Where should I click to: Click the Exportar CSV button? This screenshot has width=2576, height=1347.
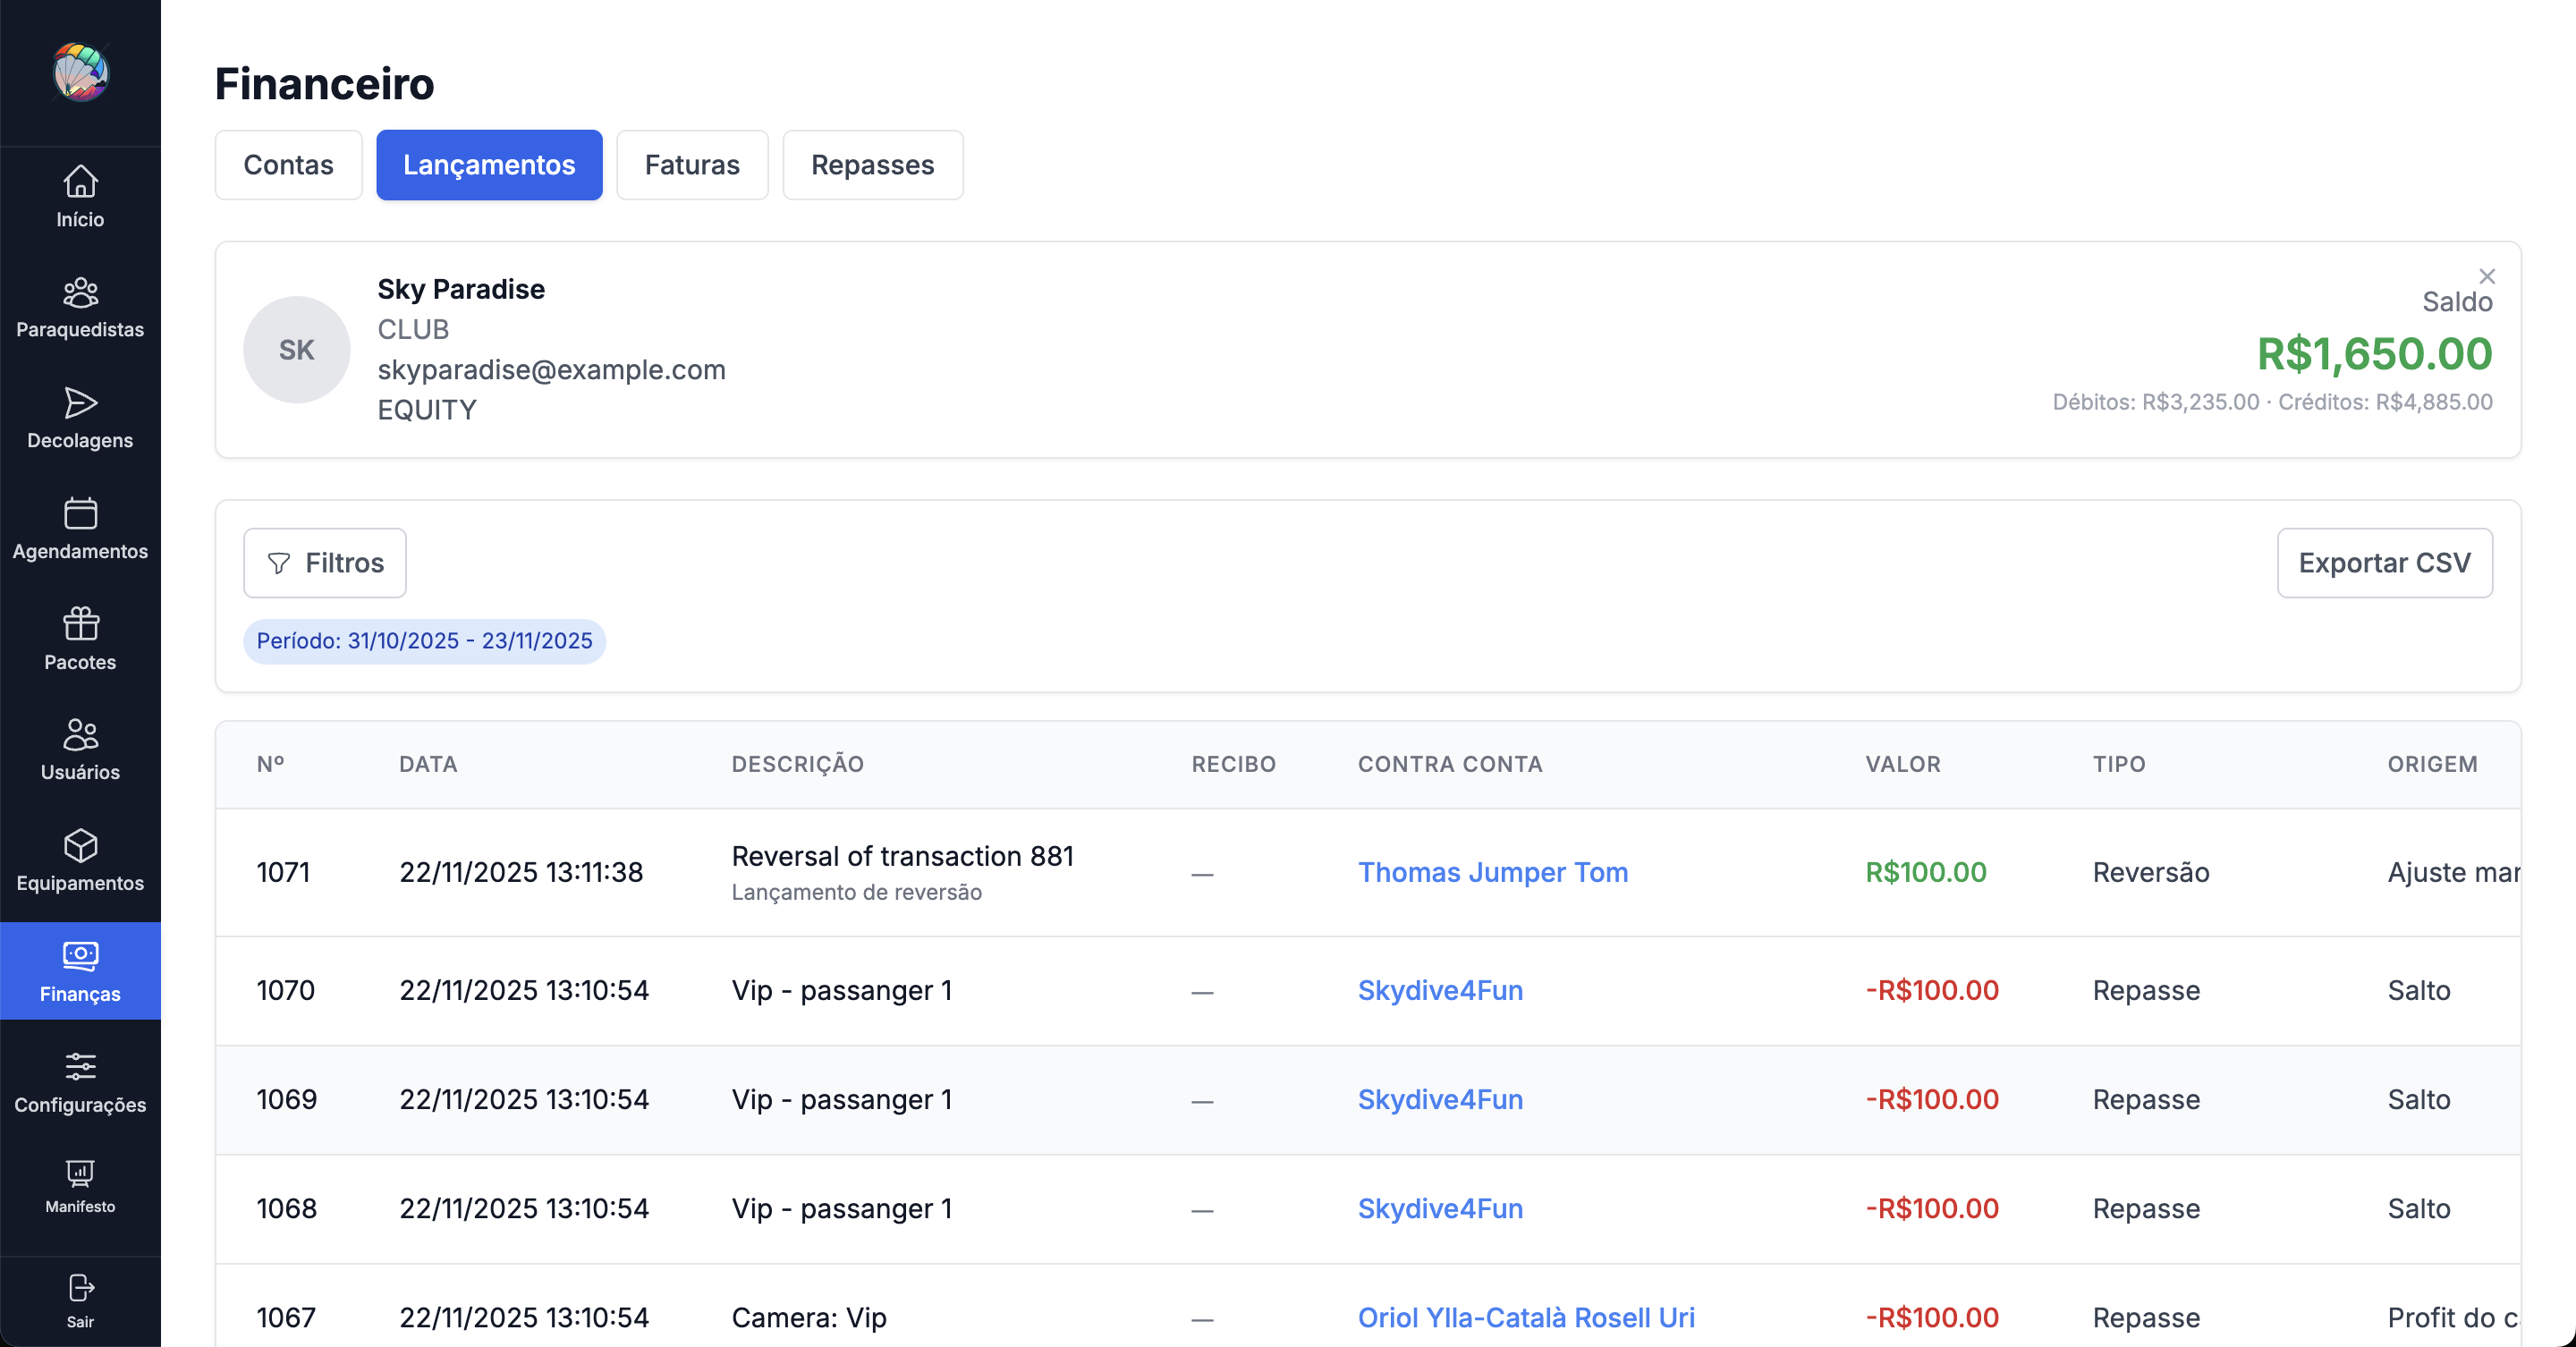[x=2385, y=562]
